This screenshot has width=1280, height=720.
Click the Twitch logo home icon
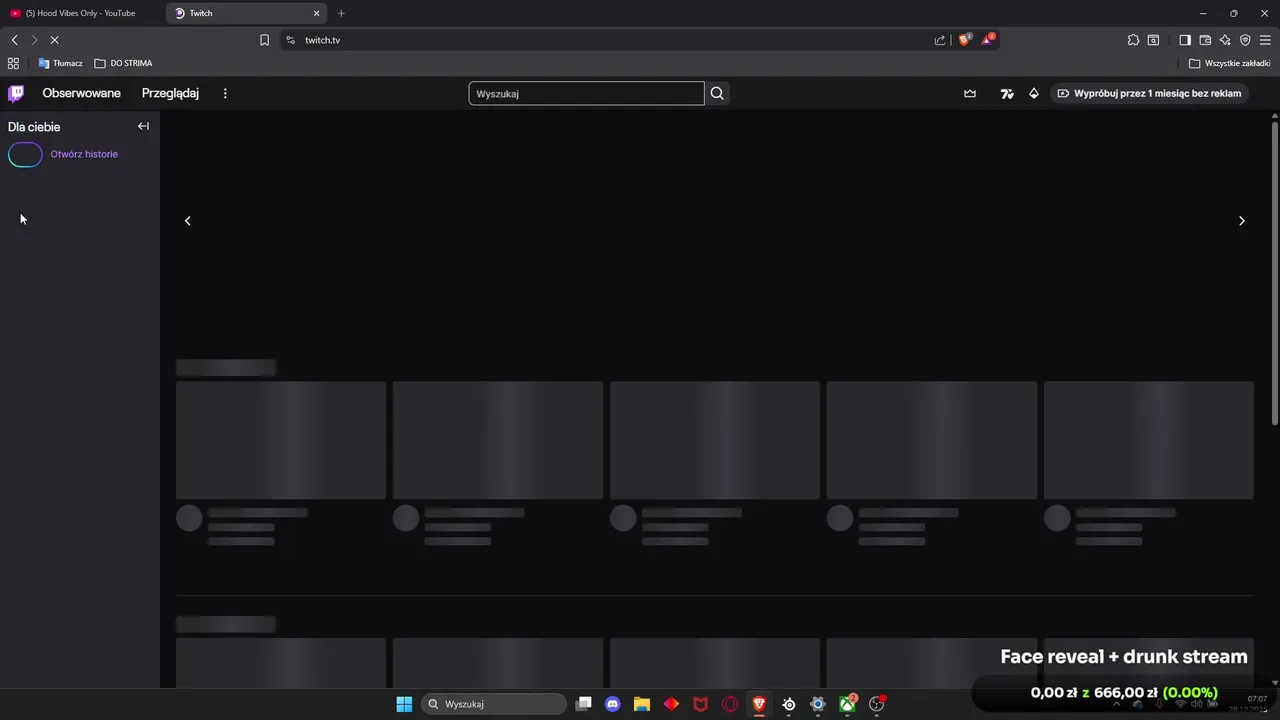click(x=16, y=93)
